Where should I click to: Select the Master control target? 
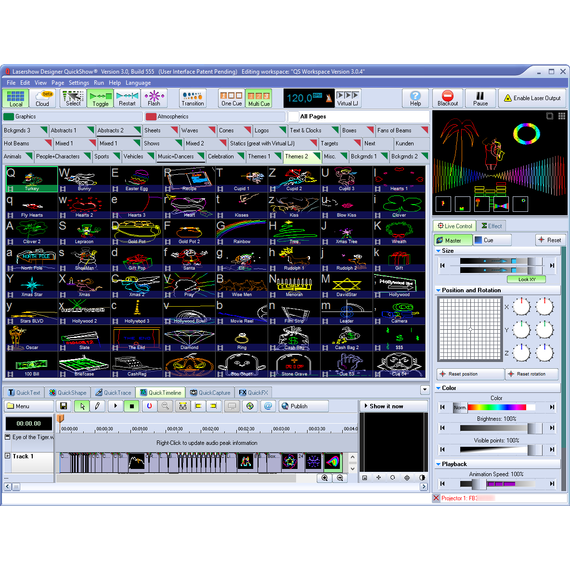(x=453, y=240)
